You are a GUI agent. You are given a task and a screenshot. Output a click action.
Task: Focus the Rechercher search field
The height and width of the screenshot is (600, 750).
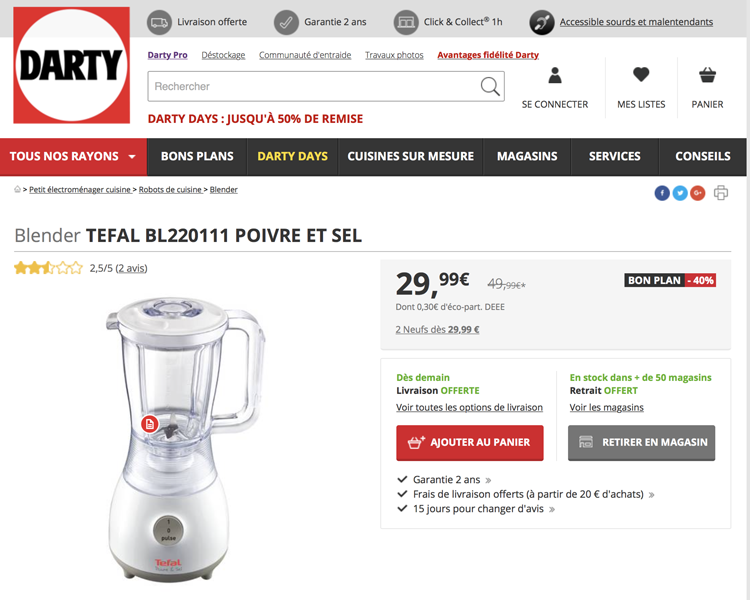click(313, 87)
